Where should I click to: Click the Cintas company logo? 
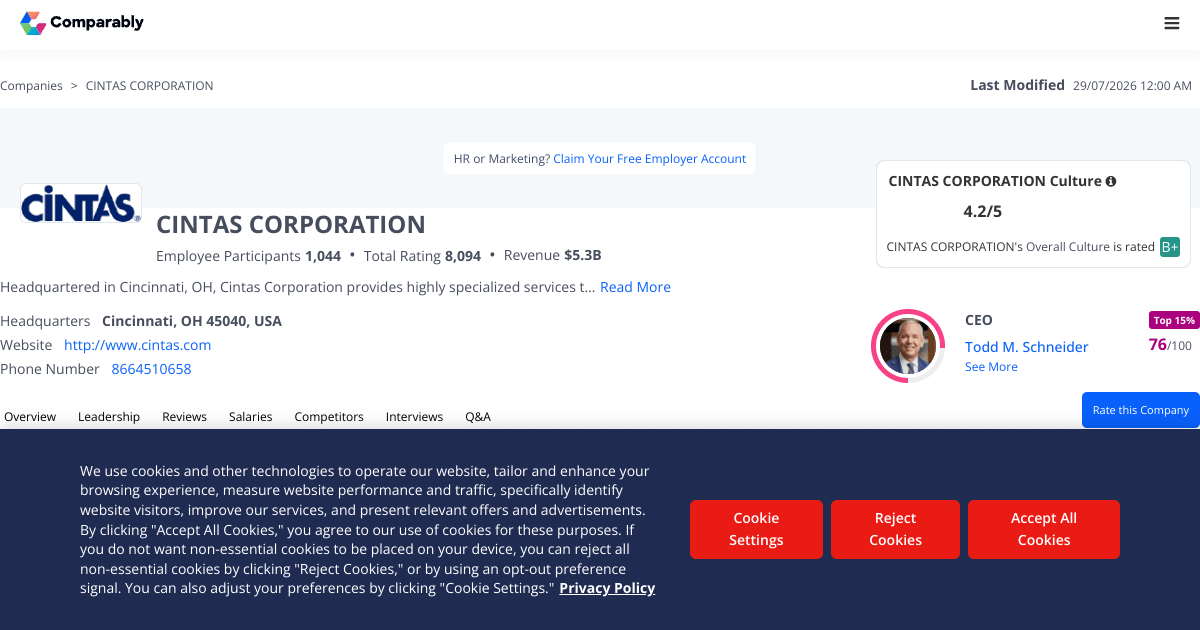click(x=81, y=203)
